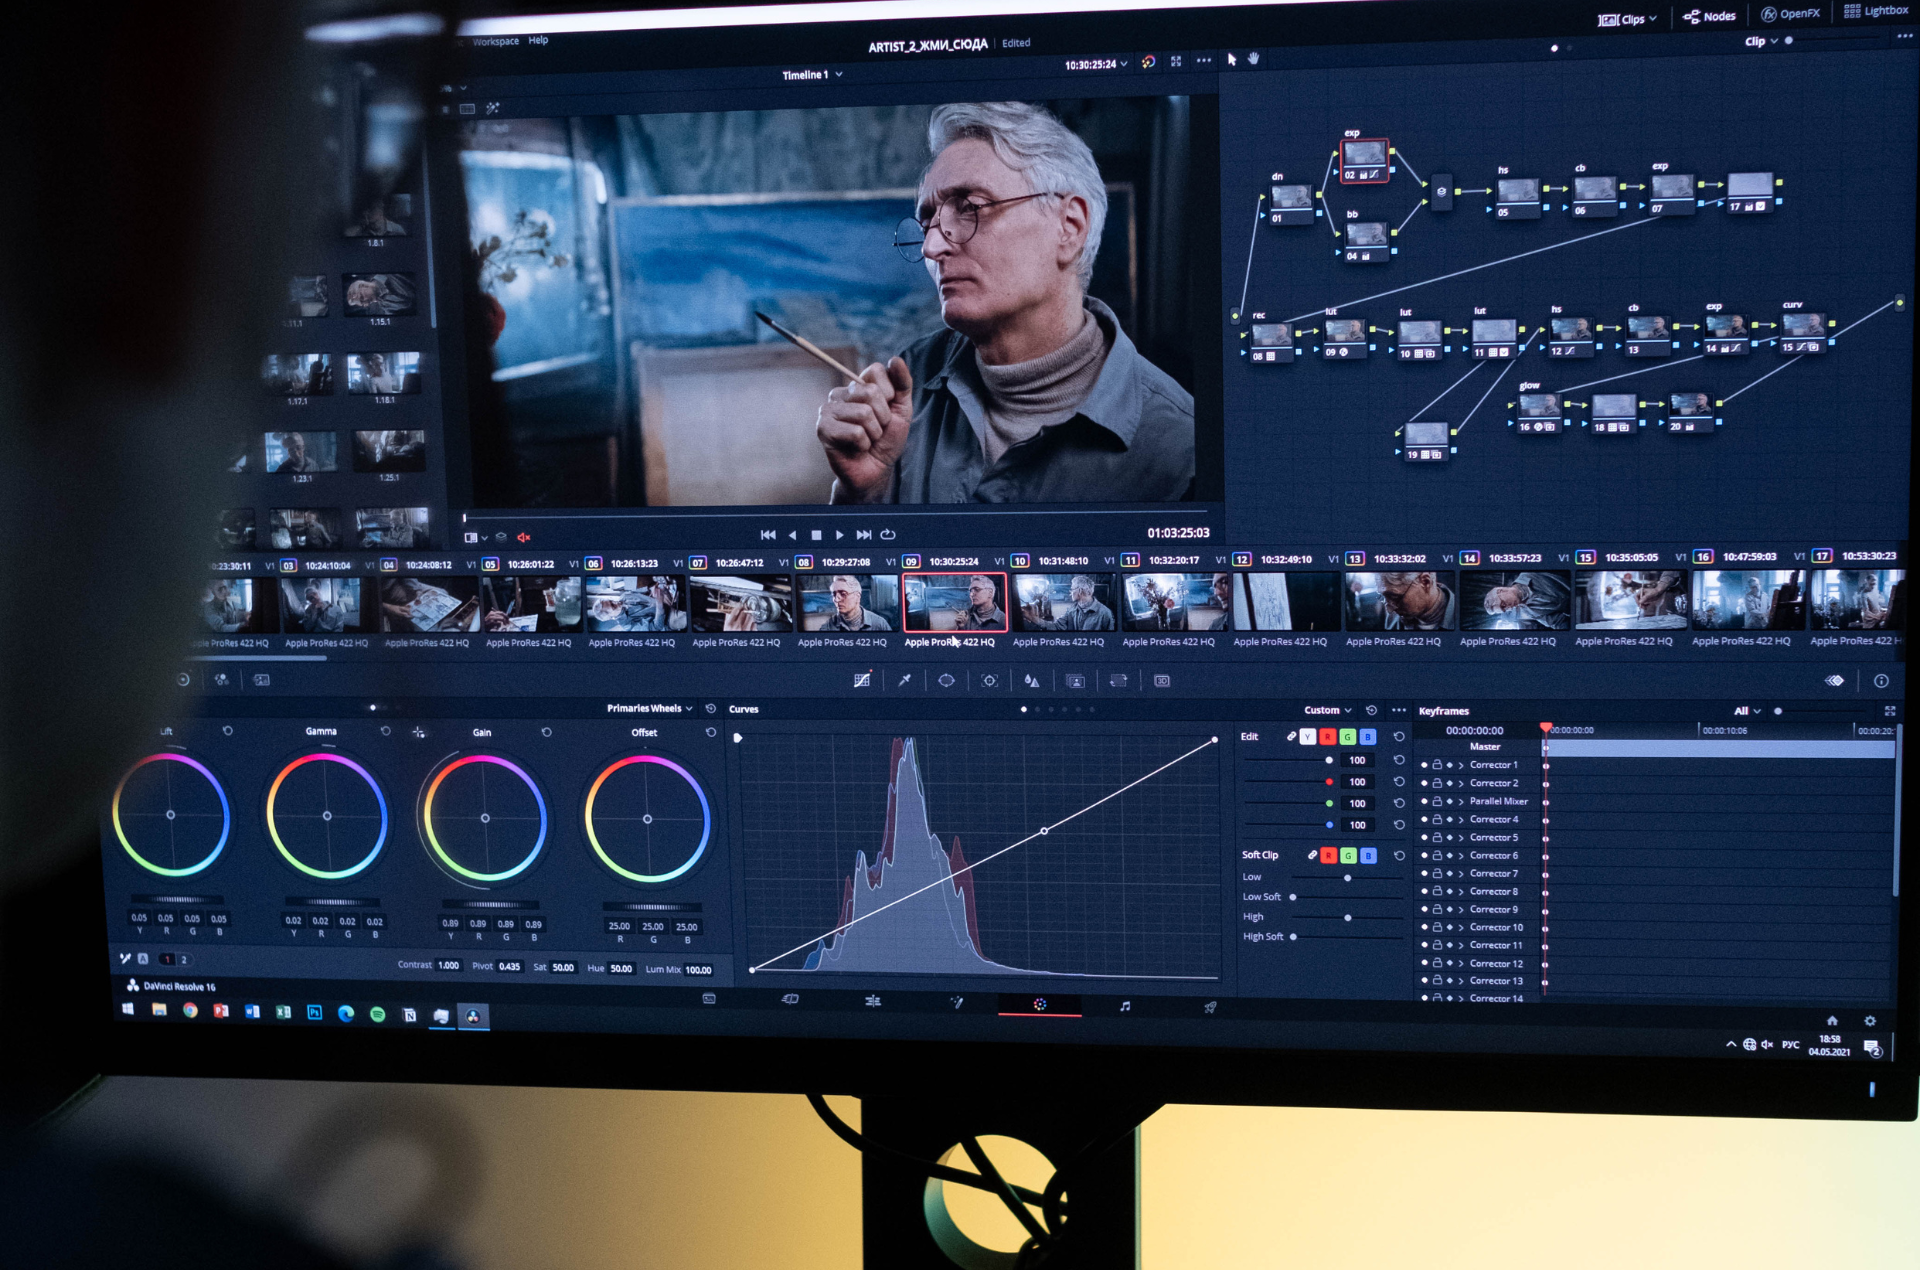The image size is (1920, 1270).
Task: Reset the Gamma wheel
Action: pos(385,731)
